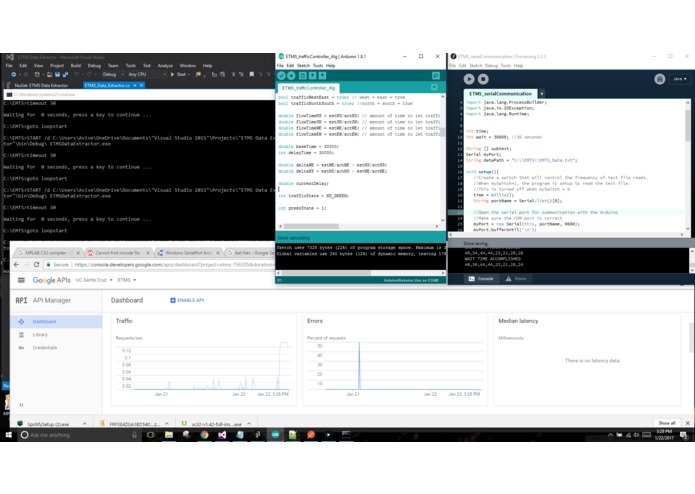The width and height of the screenshot is (695, 494).
Task: Open Visual Studio Debug menu
Action: [x=94, y=66]
